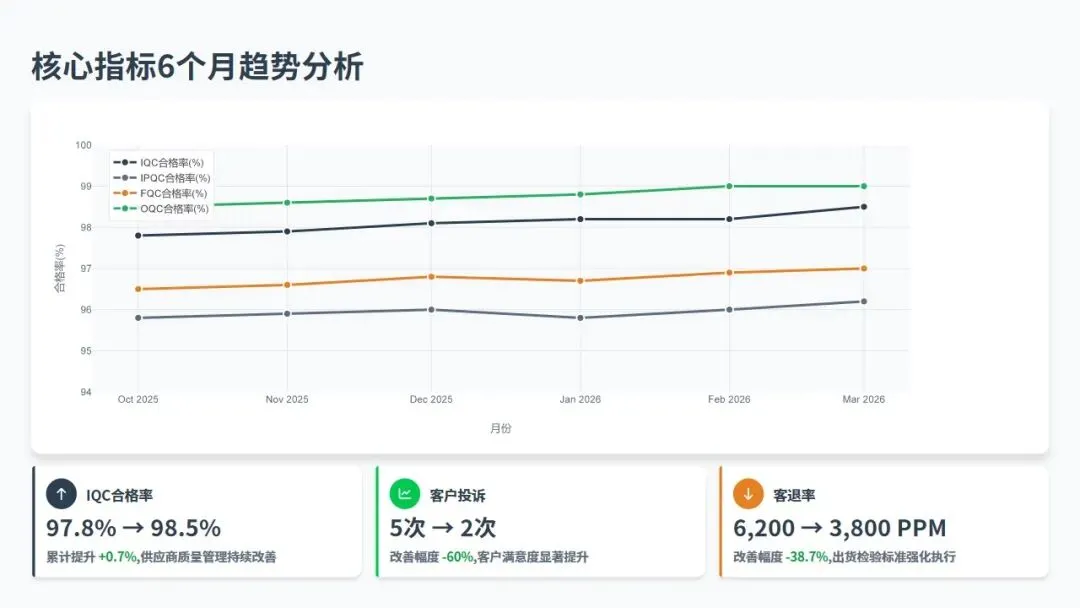
Task: Click the Nov 2025 x-axis label
Action: [x=287, y=399]
